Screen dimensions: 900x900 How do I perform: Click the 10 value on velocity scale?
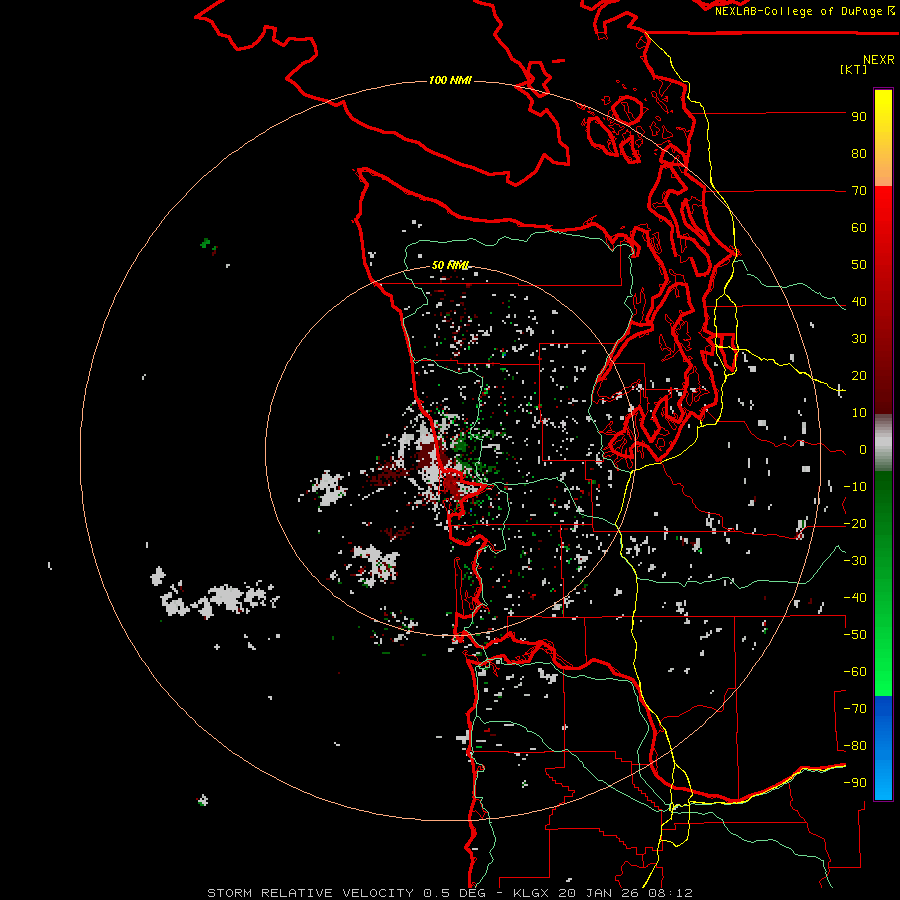point(859,413)
